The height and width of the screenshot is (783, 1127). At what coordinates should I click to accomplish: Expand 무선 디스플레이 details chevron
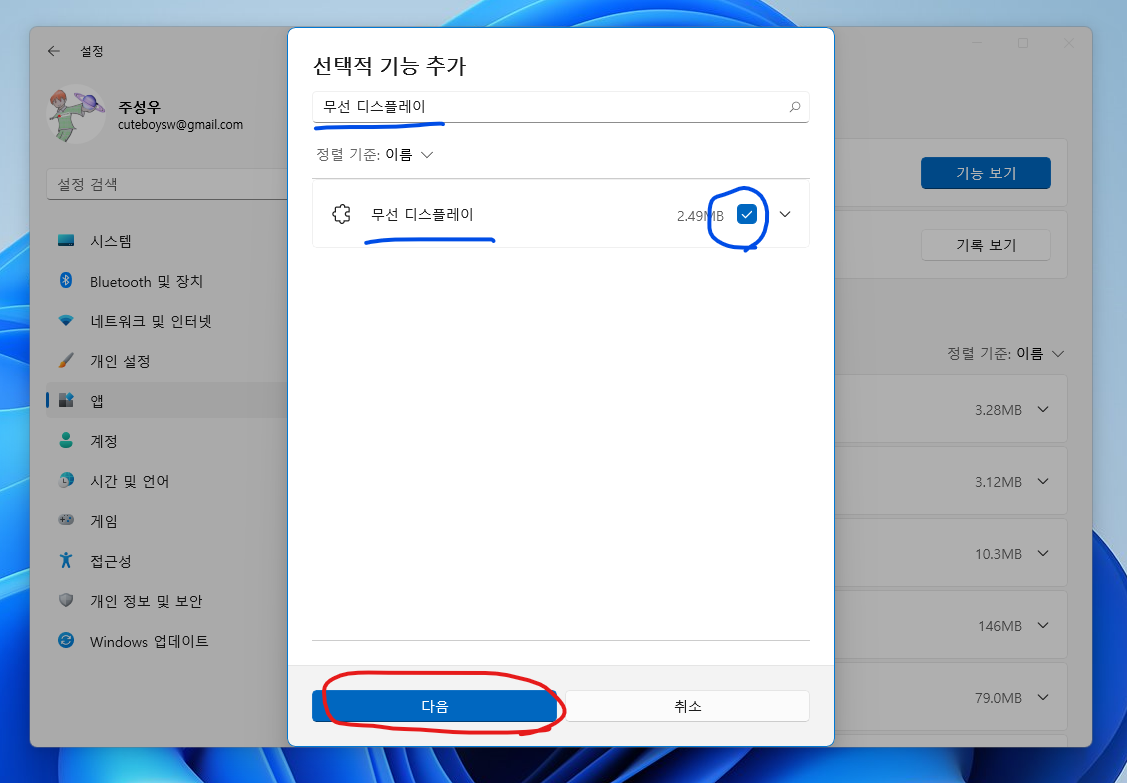785,214
